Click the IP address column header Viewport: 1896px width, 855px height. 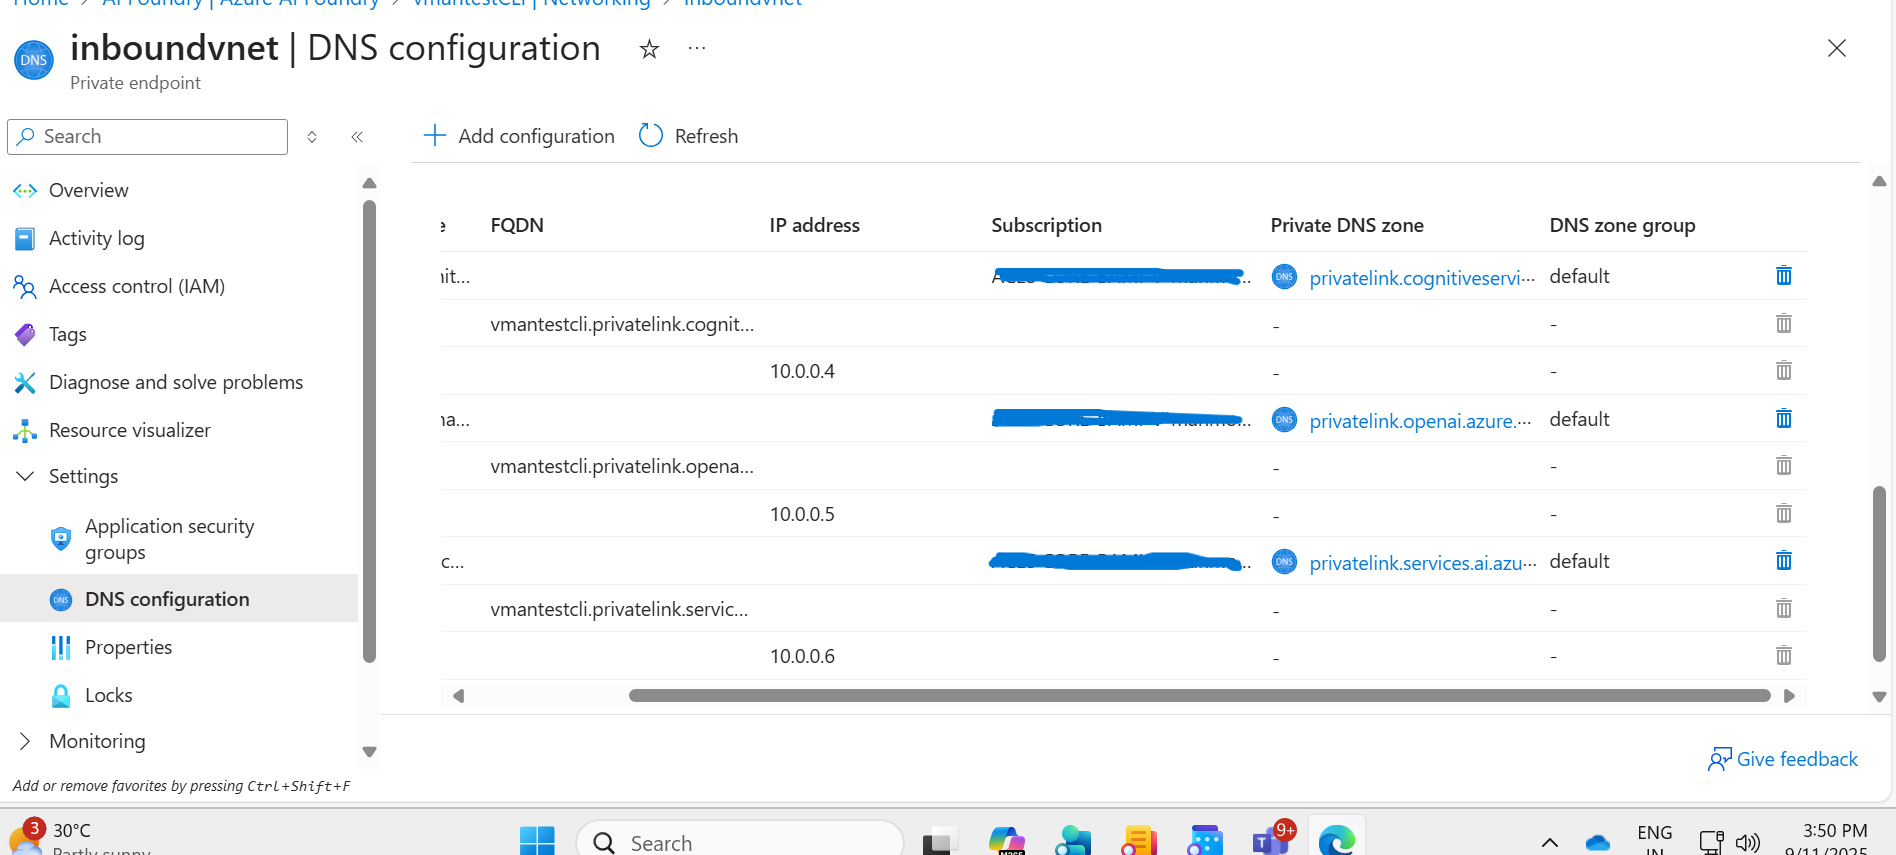814,225
